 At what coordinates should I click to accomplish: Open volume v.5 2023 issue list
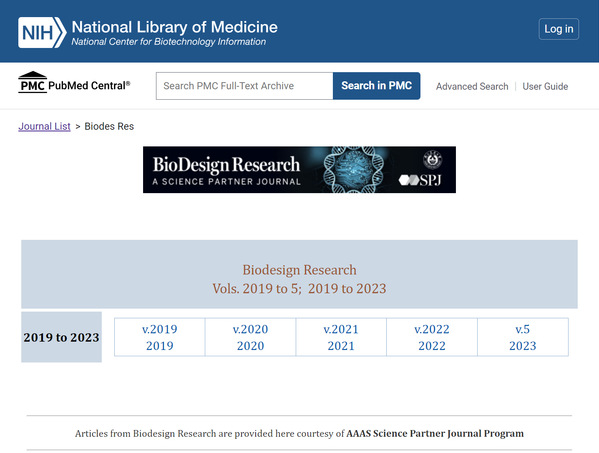click(x=523, y=337)
